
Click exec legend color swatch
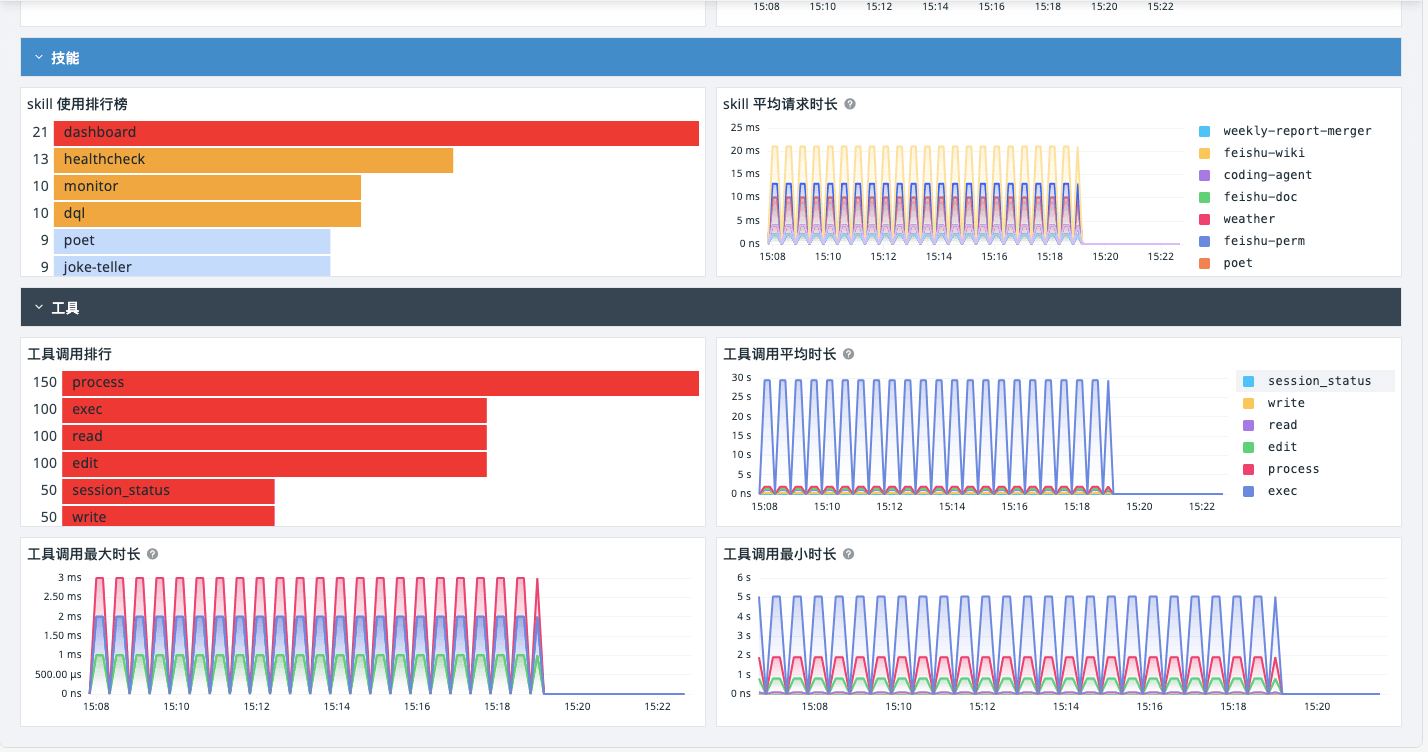[1247, 491]
